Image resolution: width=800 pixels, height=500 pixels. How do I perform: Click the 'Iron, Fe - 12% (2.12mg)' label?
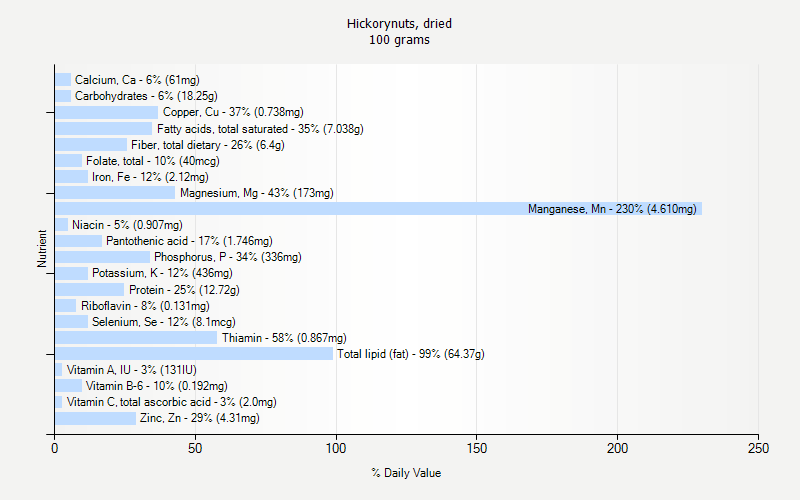coord(150,177)
